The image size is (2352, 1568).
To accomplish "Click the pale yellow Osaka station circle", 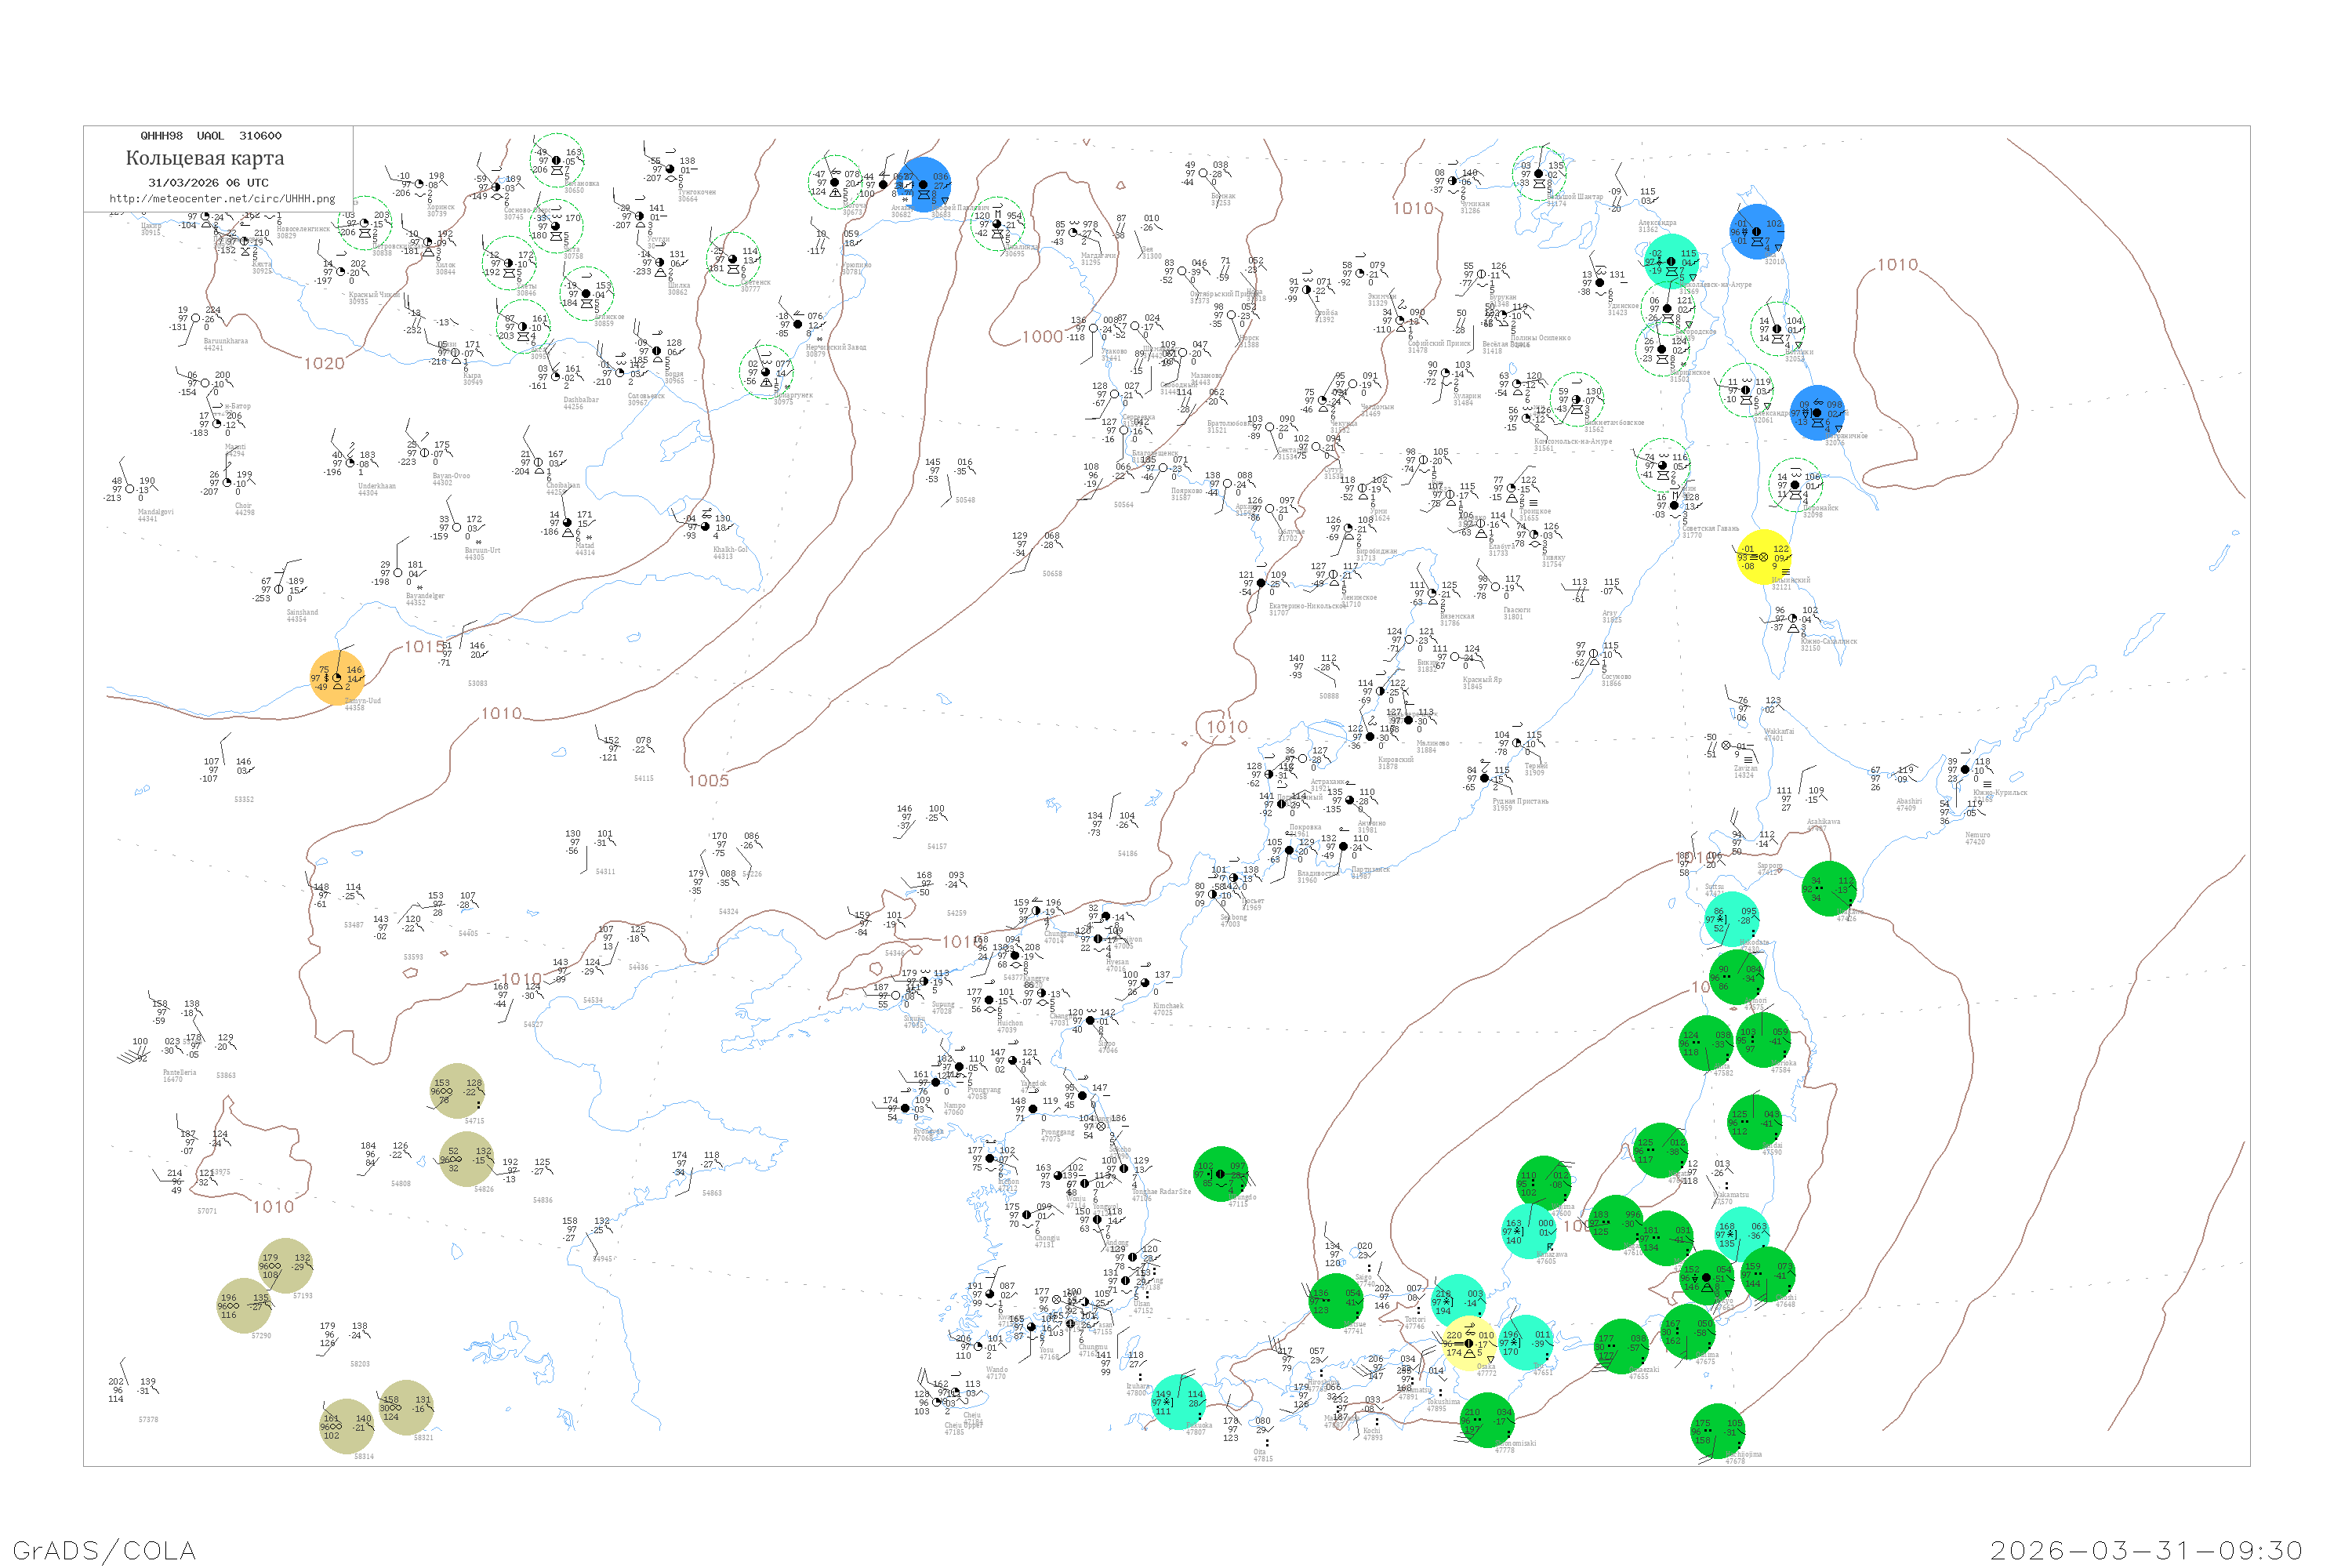I will 1469,1343.
